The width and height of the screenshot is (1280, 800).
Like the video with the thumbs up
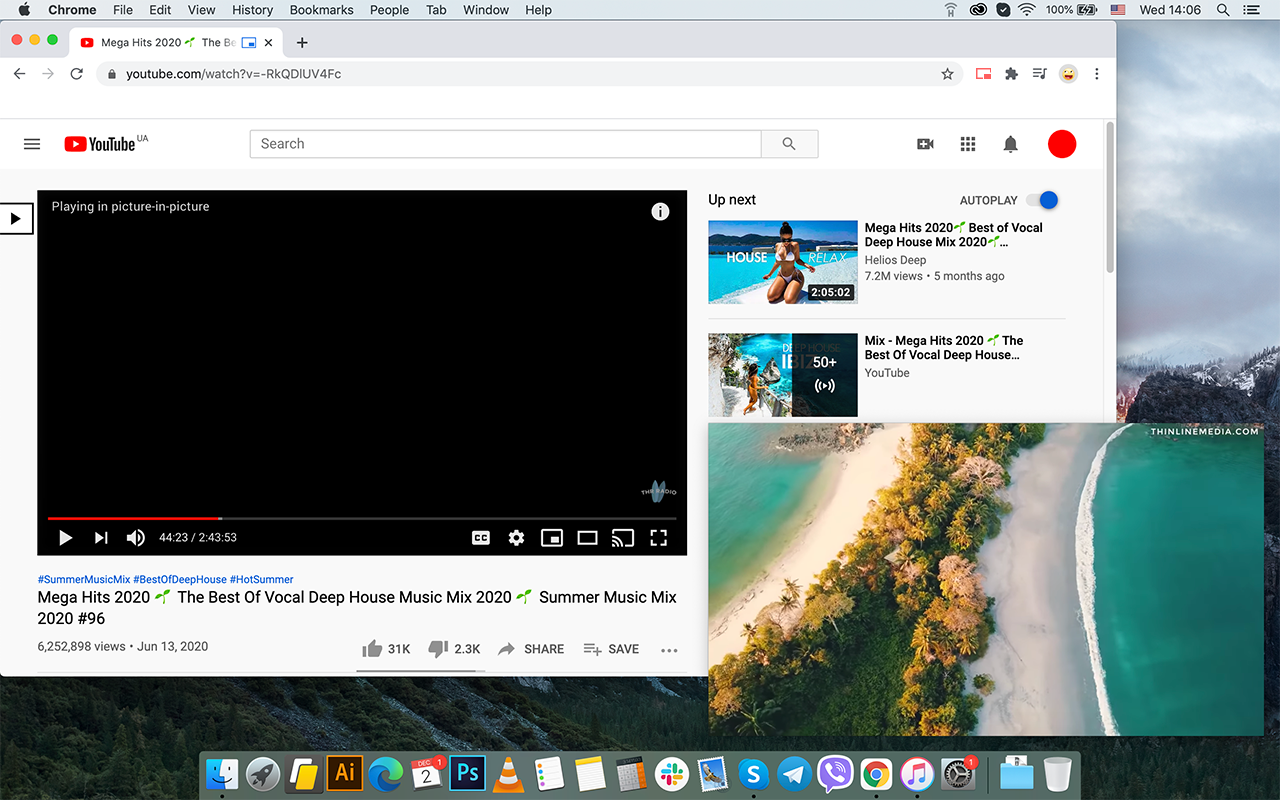[x=371, y=648]
